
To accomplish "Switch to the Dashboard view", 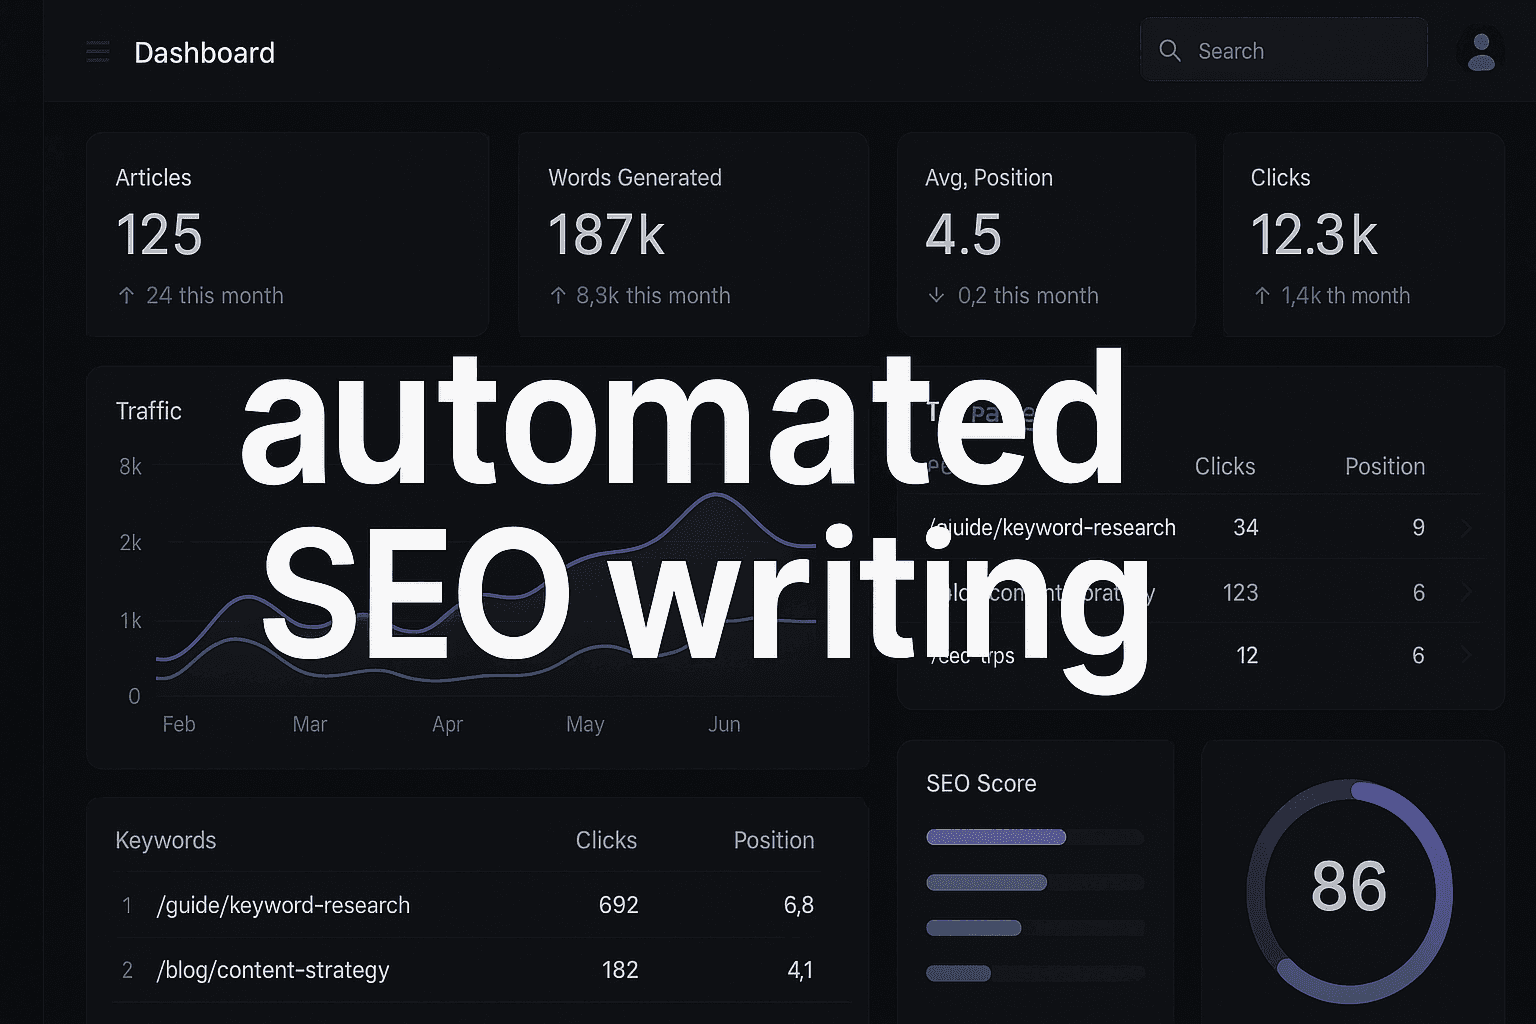I will click(x=205, y=53).
